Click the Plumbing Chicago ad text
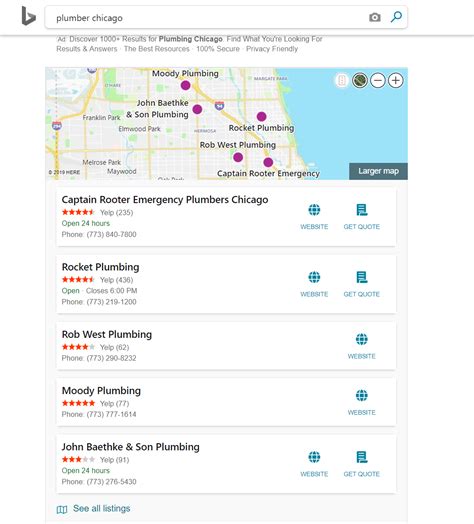The height and width of the screenshot is (524, 474). tap(191, 39)
